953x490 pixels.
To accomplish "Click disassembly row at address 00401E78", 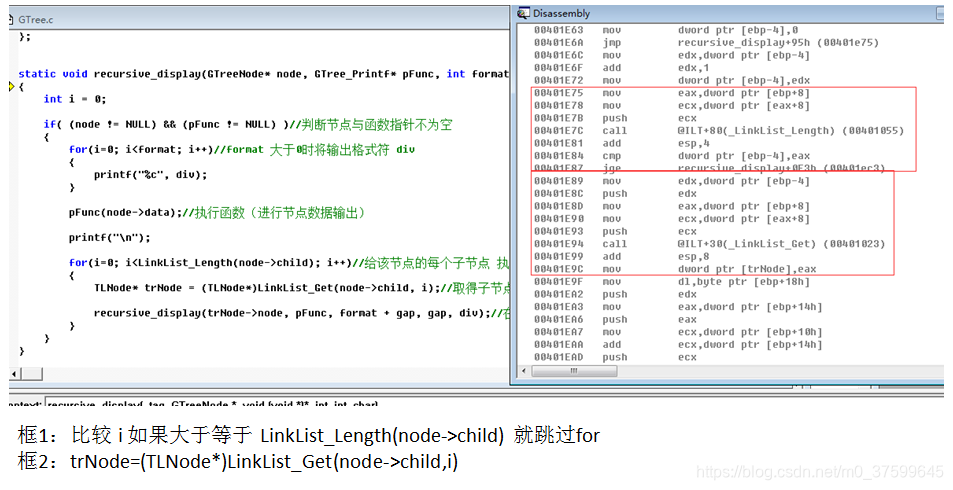I will 672,105.
